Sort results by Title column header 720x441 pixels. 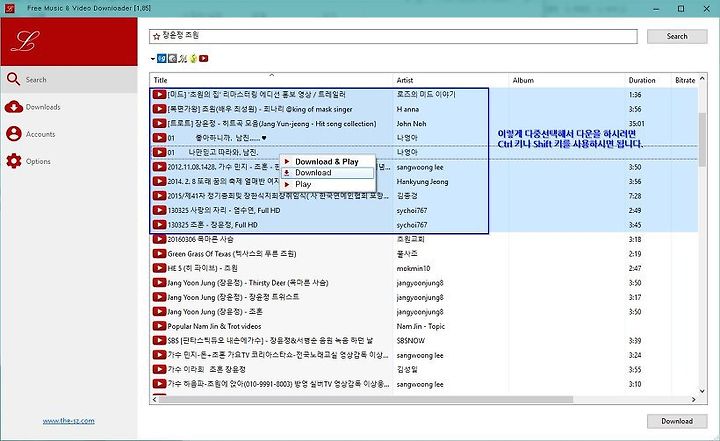pyautogui.click(x=271, y=80)
